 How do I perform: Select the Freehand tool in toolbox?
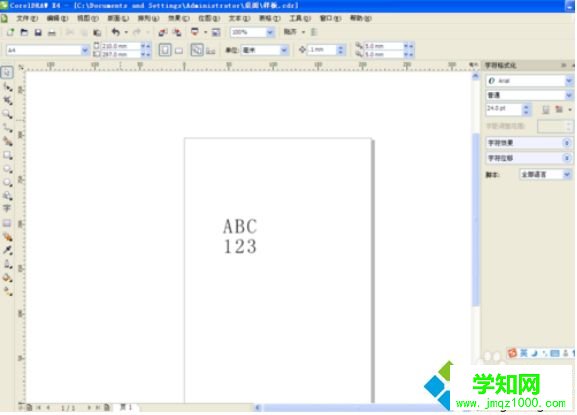click(7, 128)
